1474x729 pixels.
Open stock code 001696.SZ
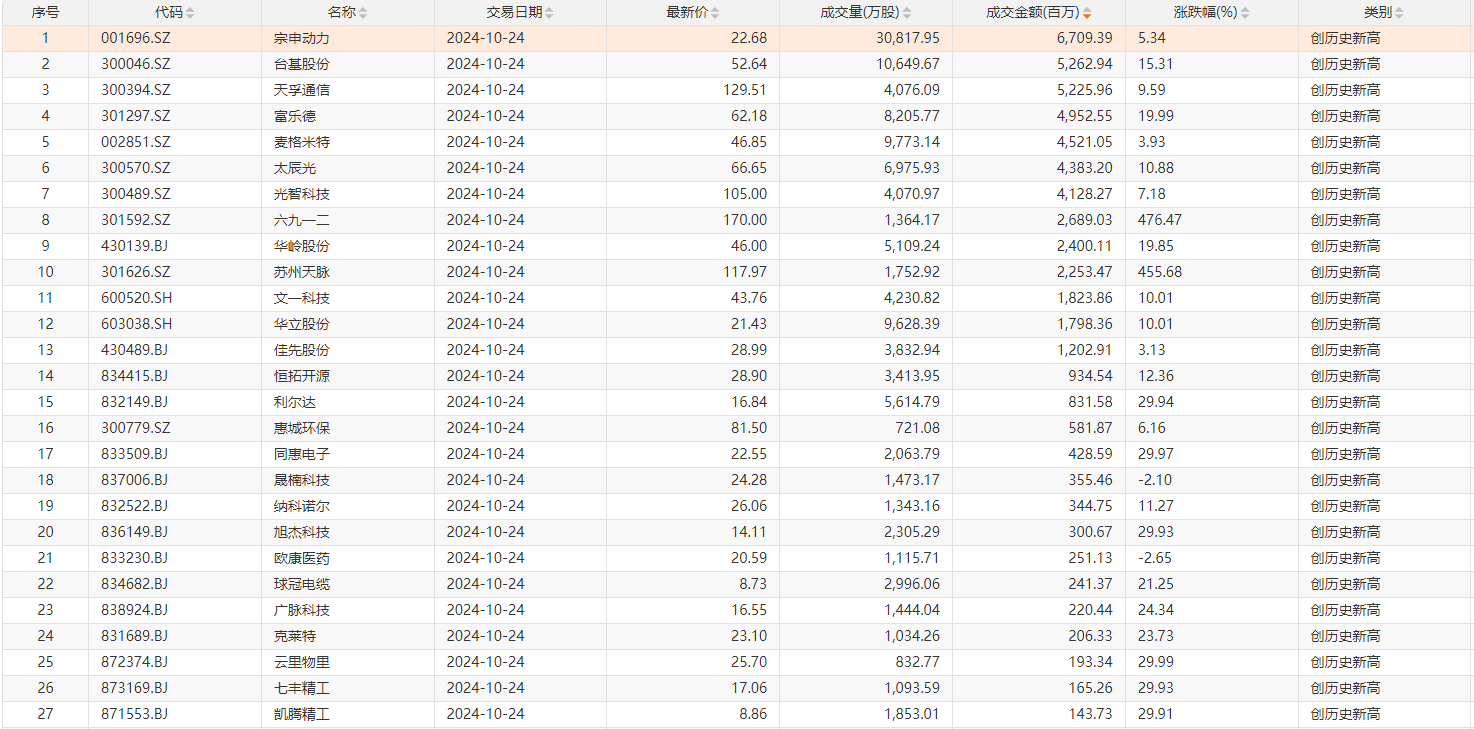pos(136,38)
